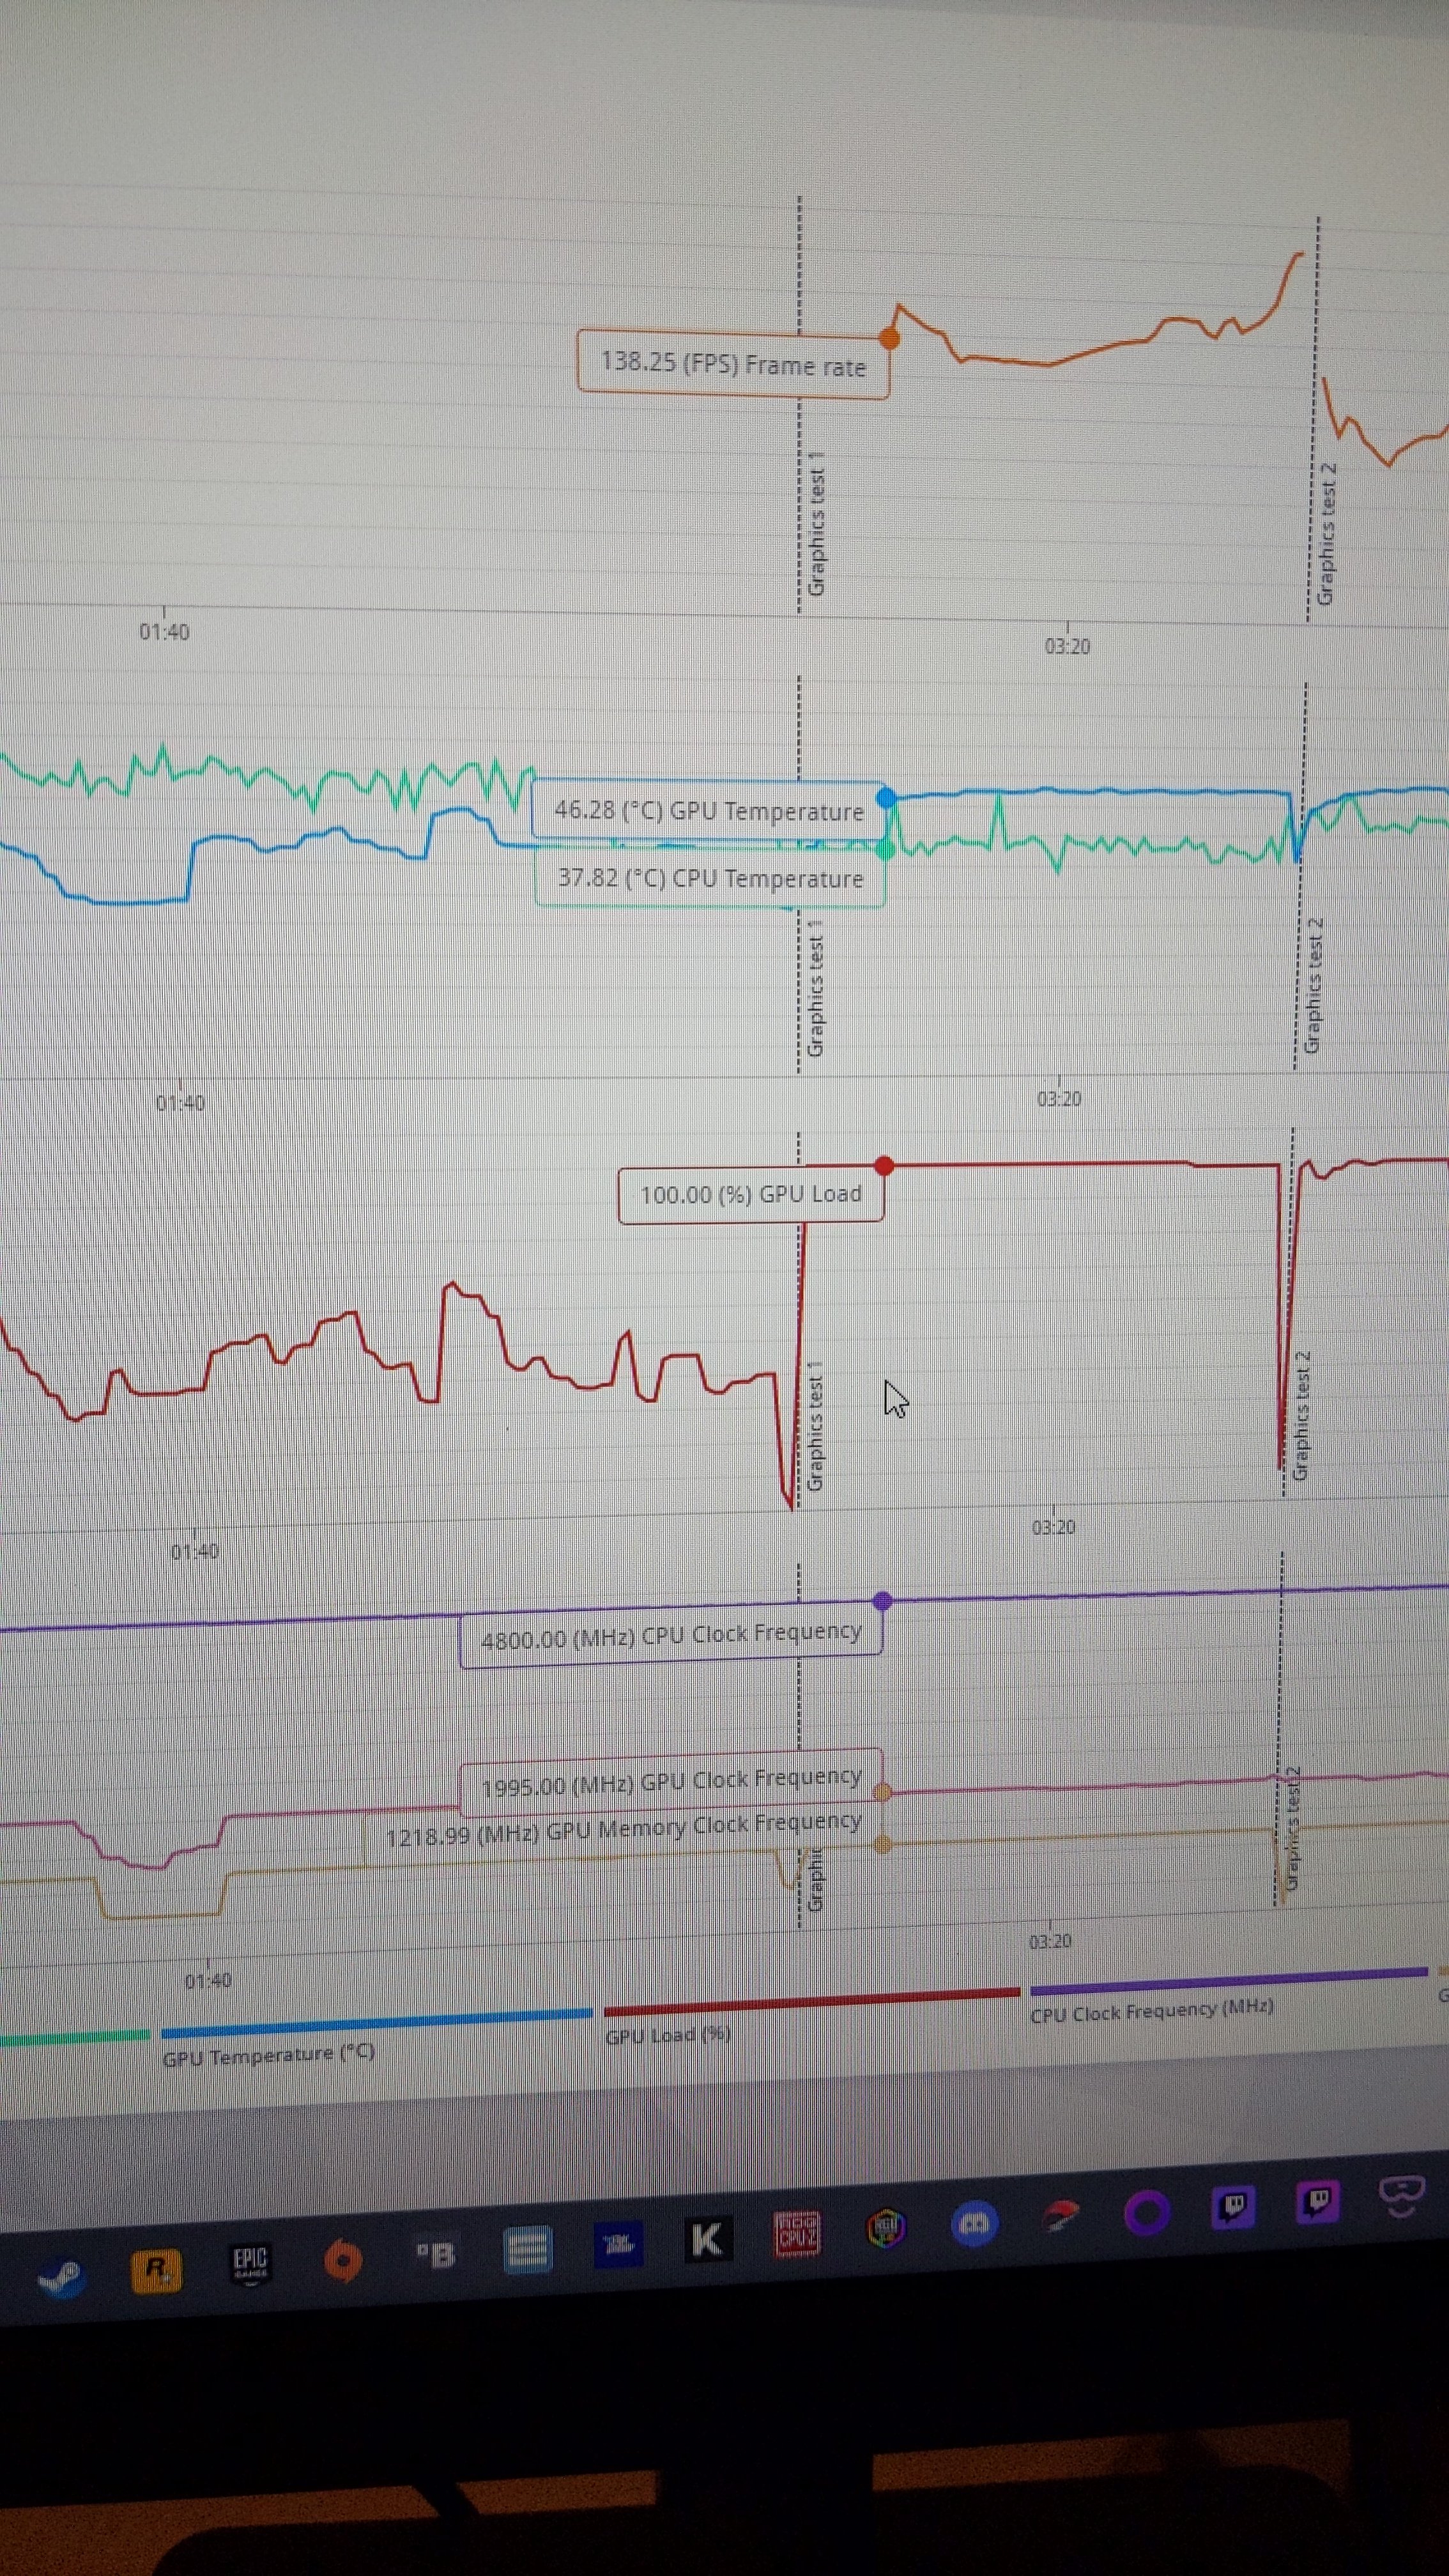Click the blue GPU Temperature legend bar
Viewport: 1449px width, 2576px height.
[376, 2022]
